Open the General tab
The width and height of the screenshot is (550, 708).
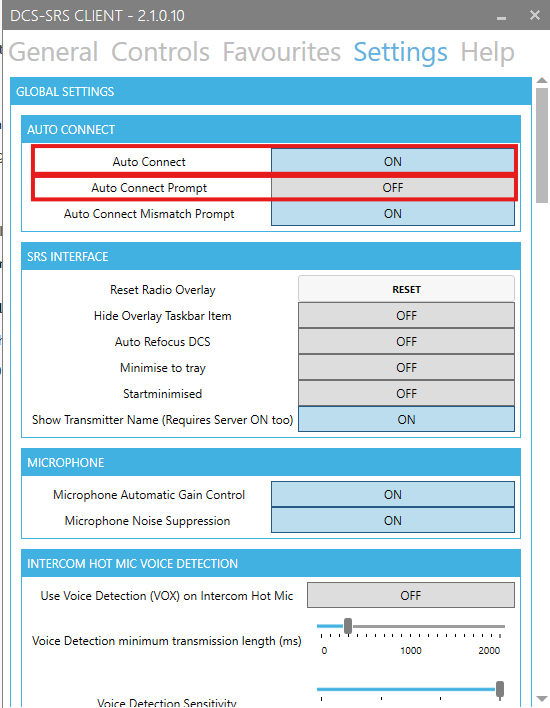pos(53,51)
